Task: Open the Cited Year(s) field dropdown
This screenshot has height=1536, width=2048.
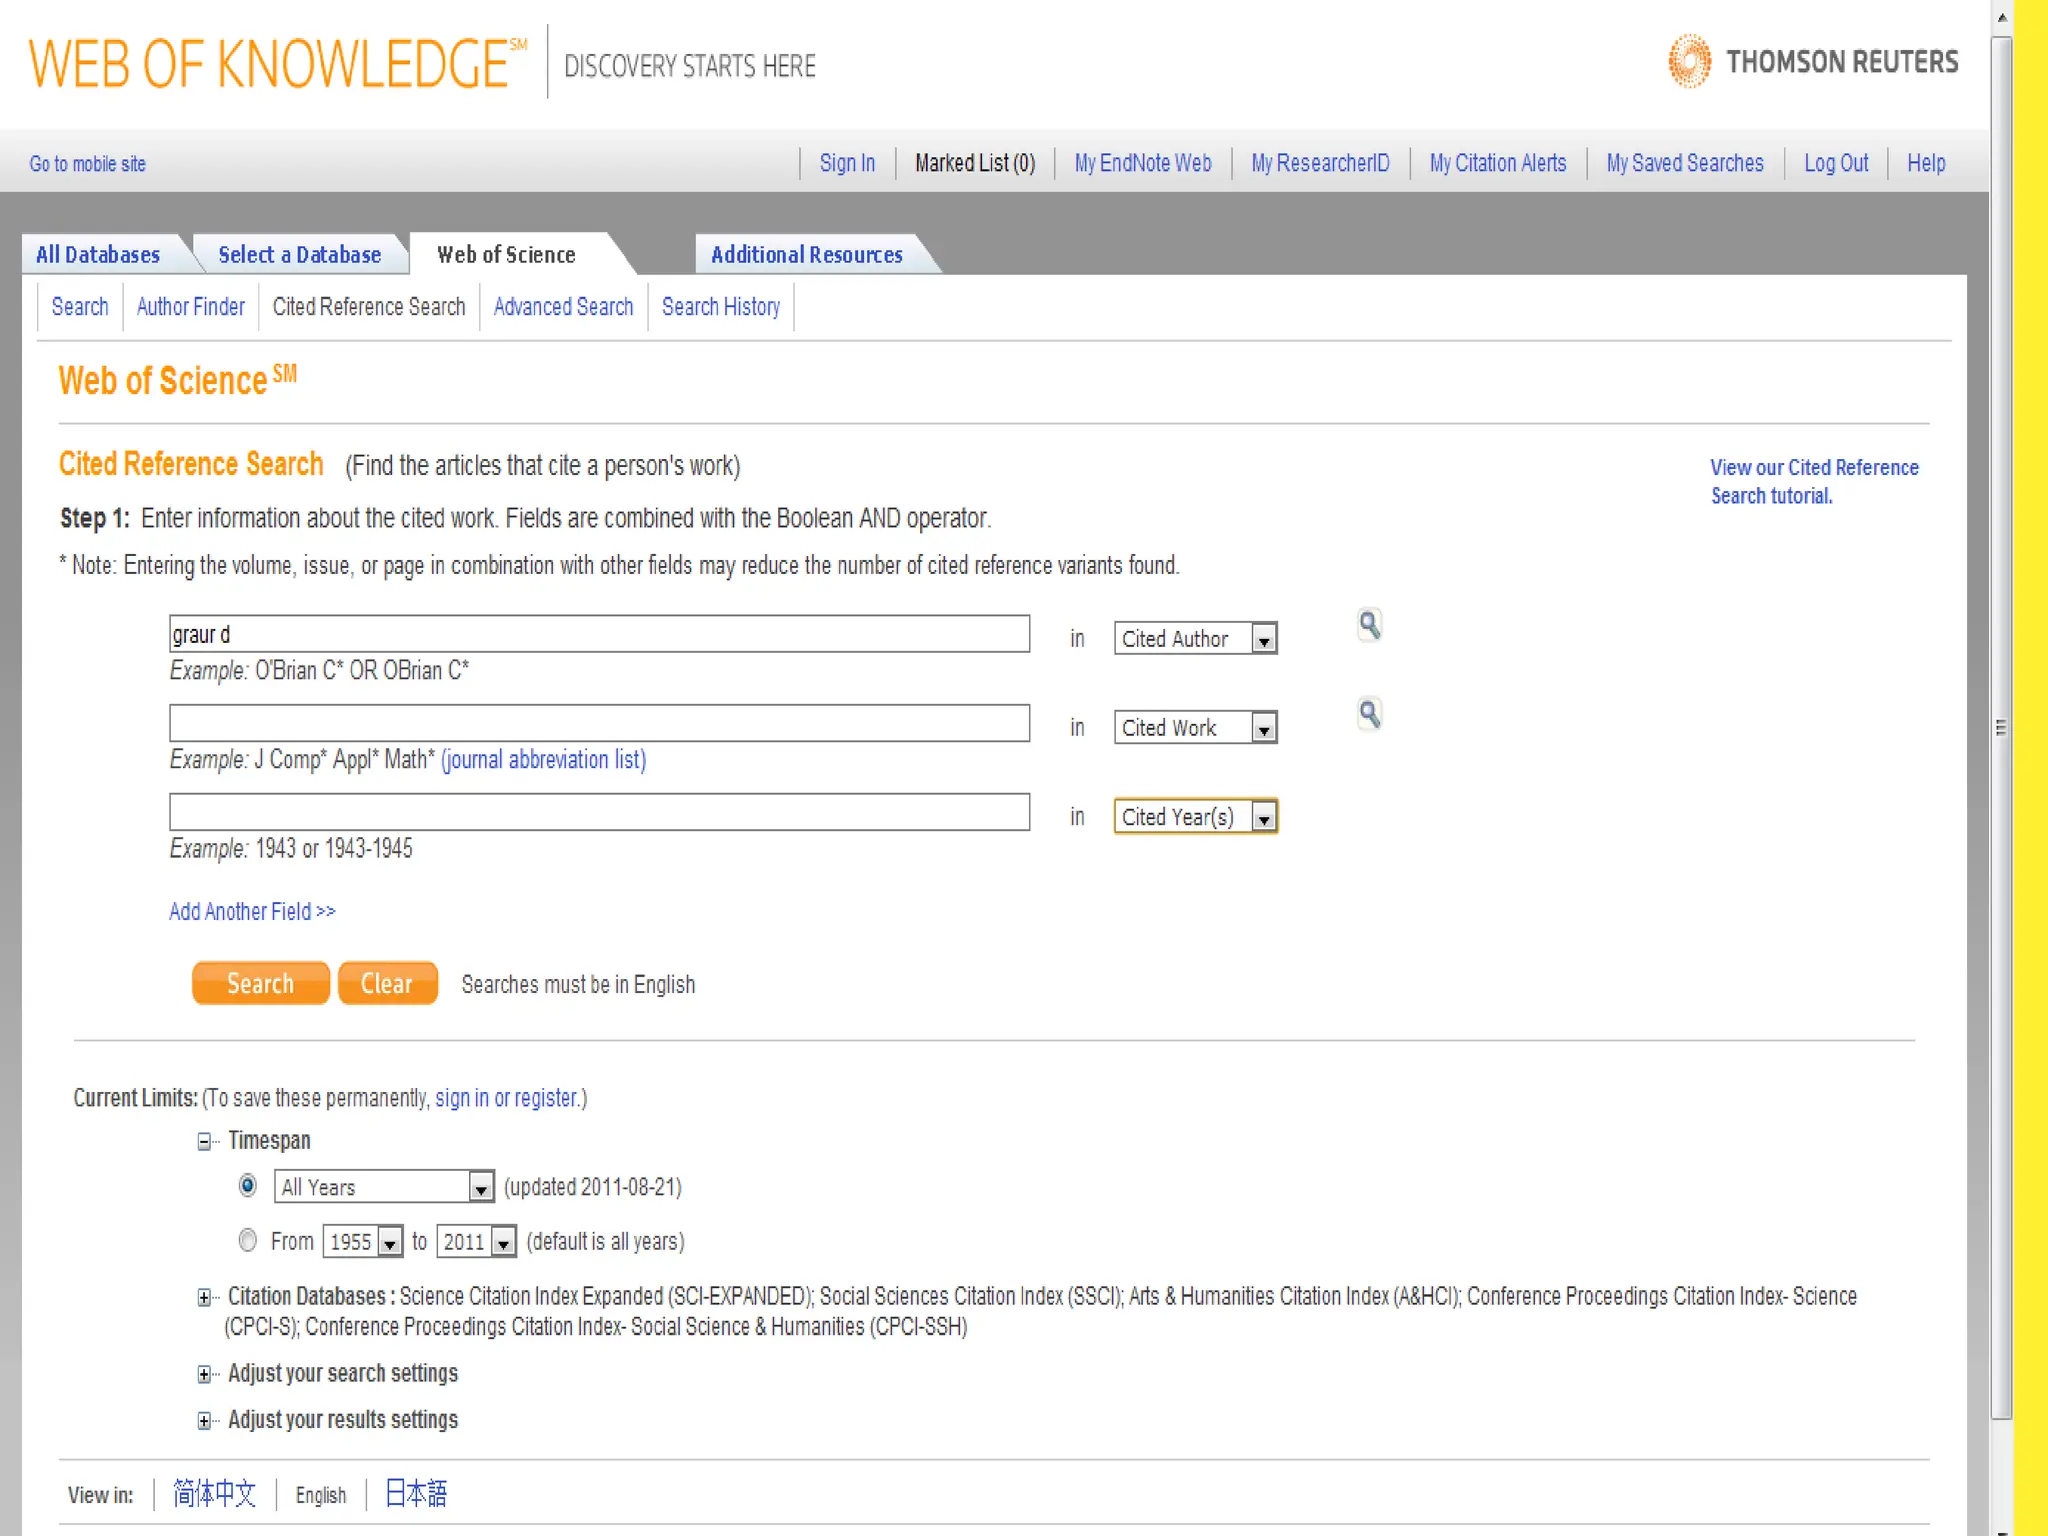Action: pyautogui.click(x=1195, y=817)
